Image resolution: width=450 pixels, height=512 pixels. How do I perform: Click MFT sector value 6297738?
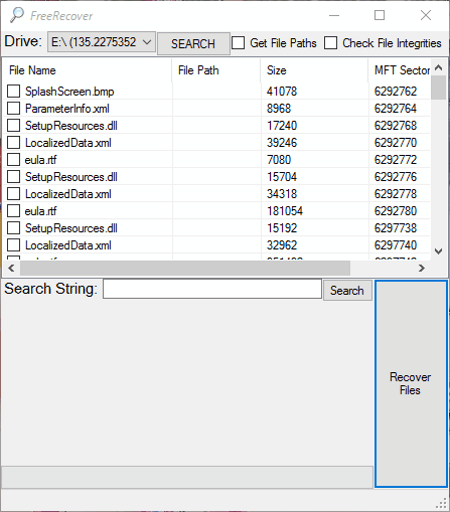point(395,228)
